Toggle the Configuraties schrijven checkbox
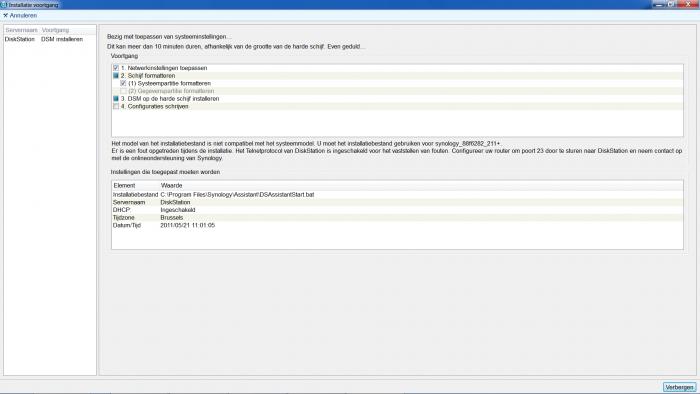Viewport: 700px width, 394px height. tap(116, 106)
